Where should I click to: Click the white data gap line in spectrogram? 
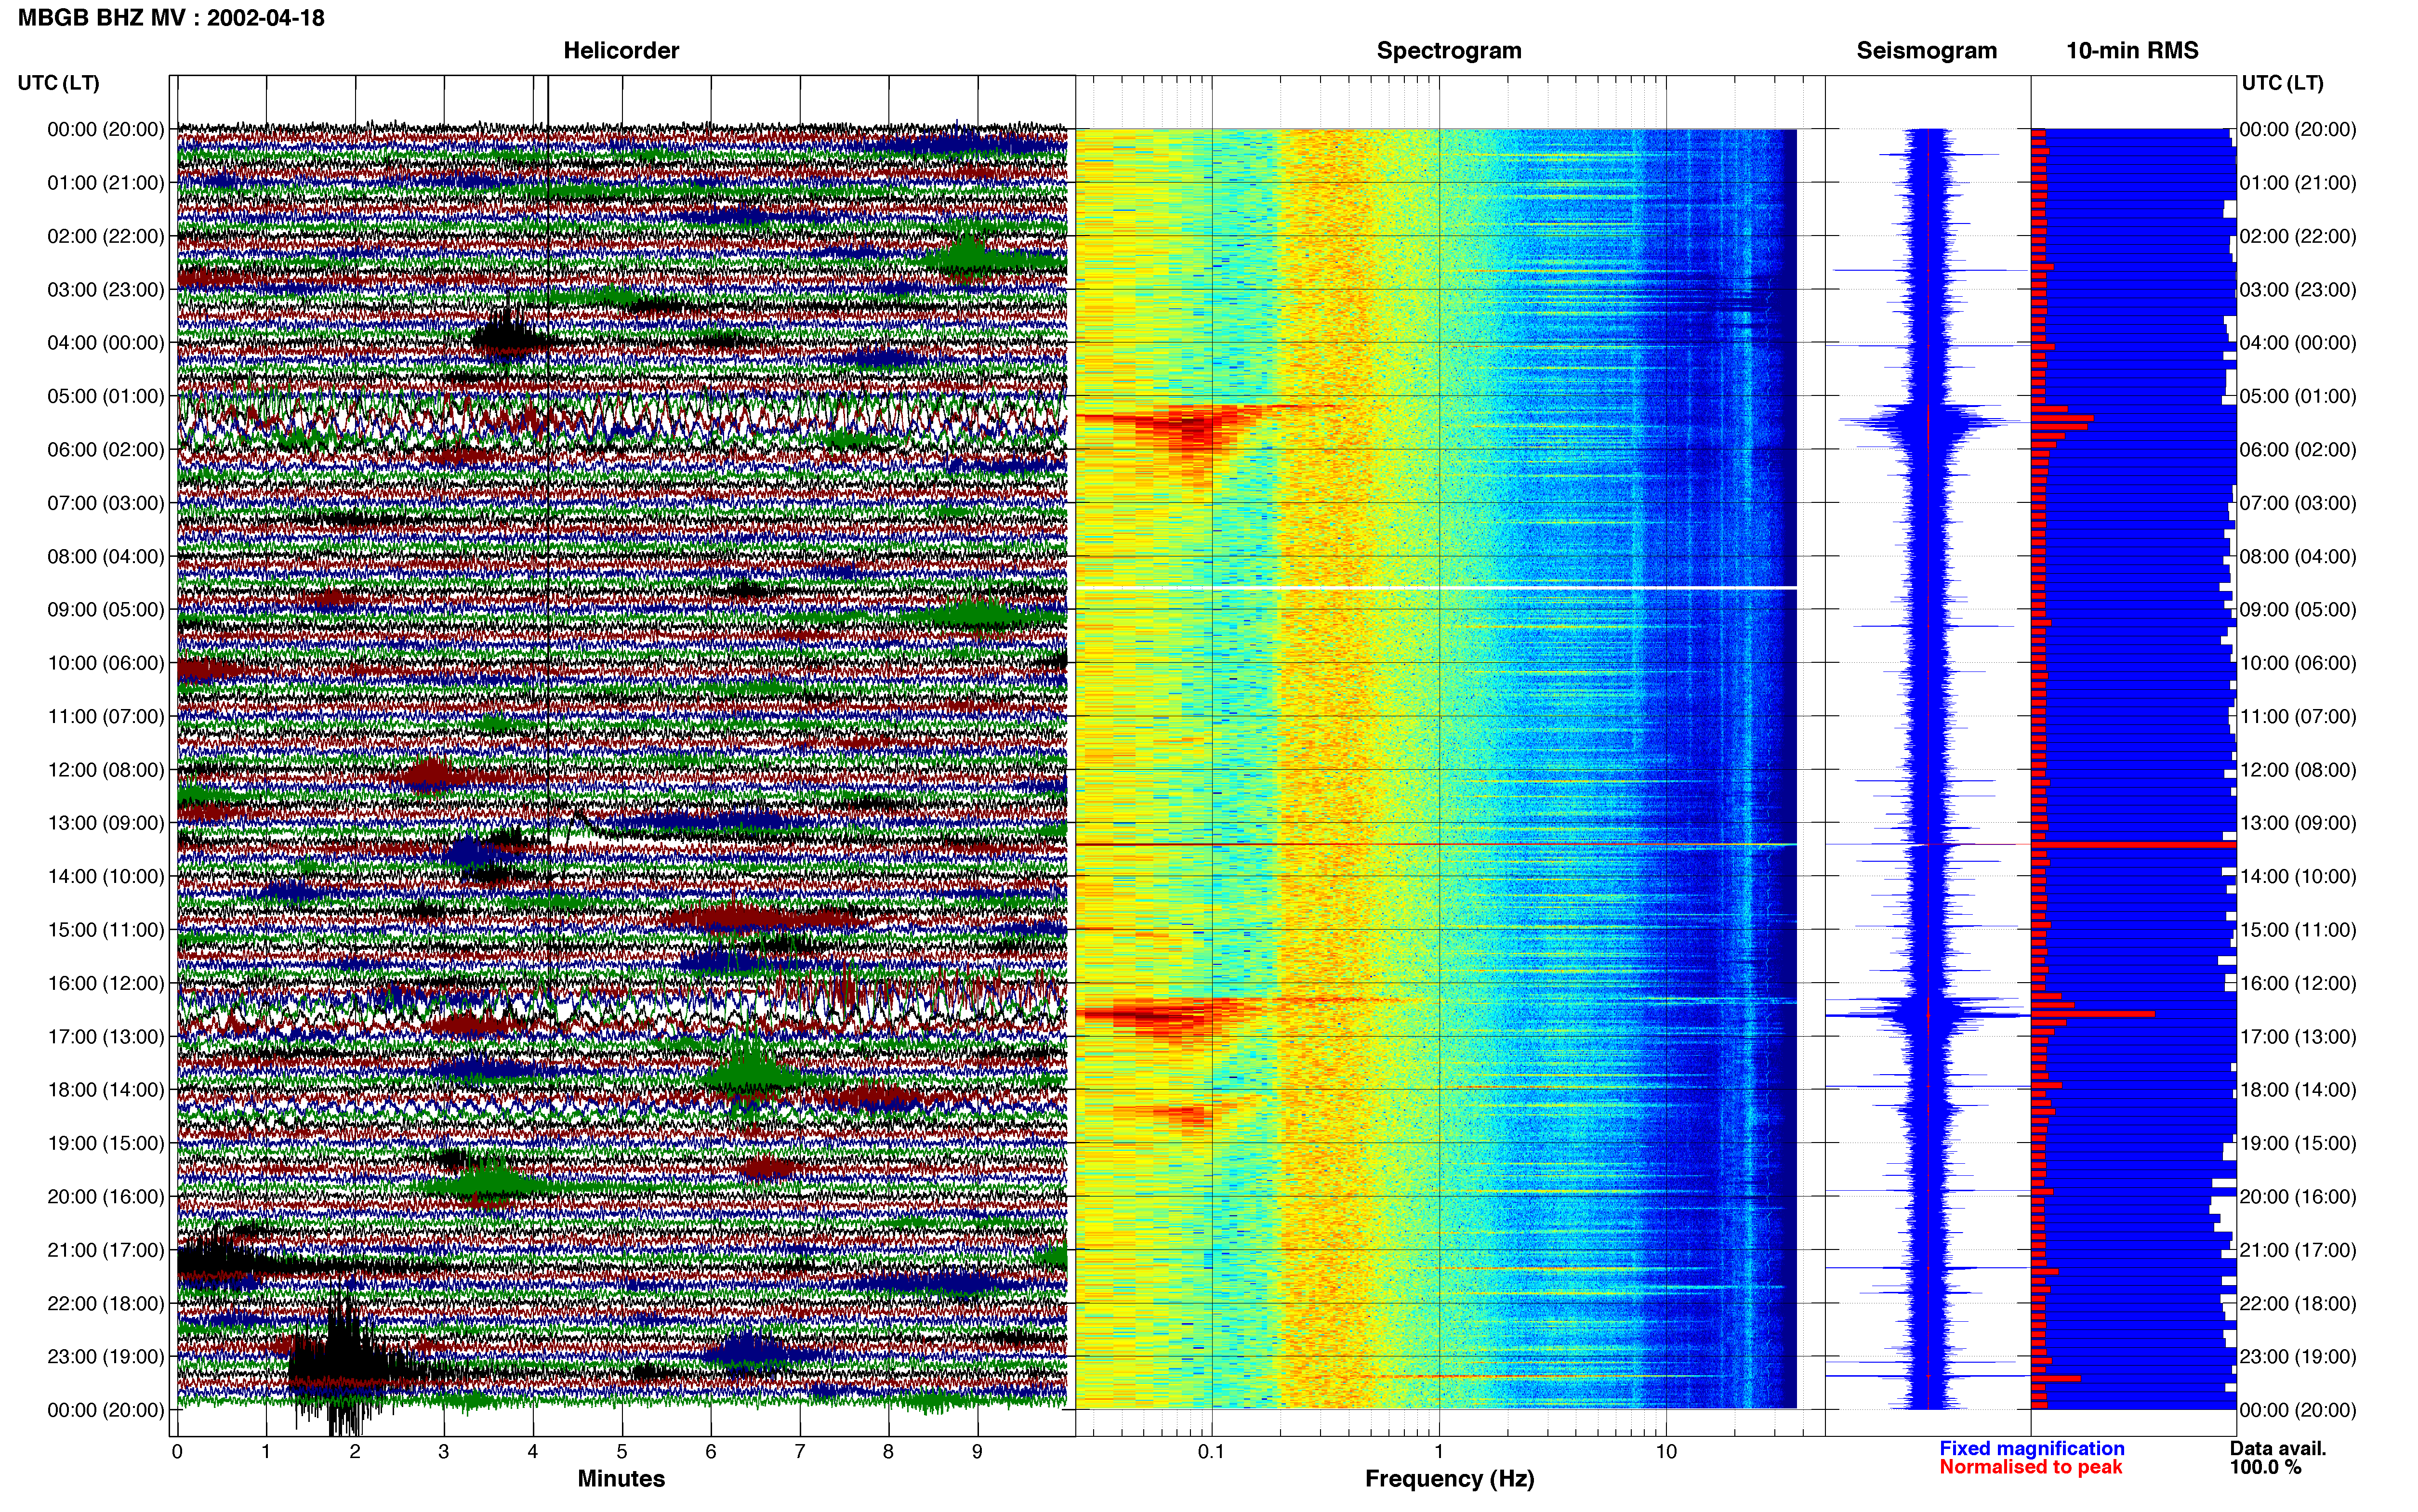point(1436,587)
